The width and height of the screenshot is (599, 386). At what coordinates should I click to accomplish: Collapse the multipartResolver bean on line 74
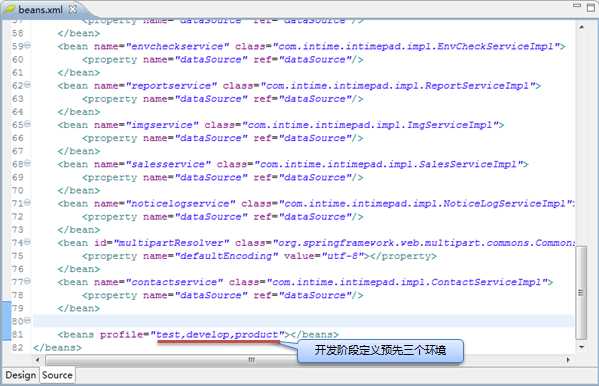click(x=28, y=242)
